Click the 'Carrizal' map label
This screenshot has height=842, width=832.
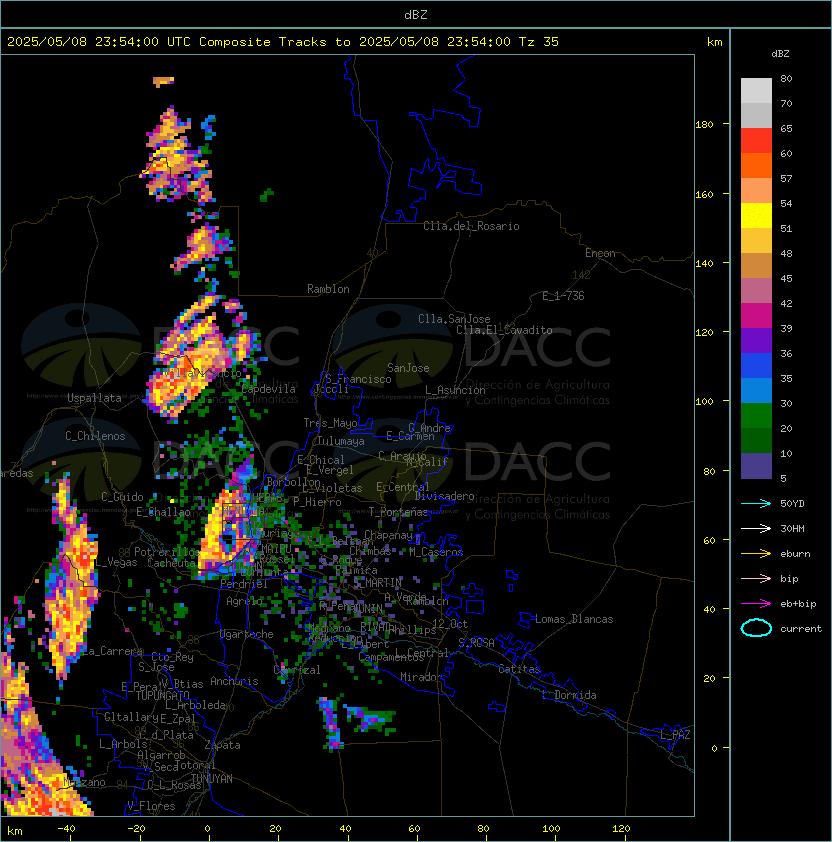pos(297,670)
